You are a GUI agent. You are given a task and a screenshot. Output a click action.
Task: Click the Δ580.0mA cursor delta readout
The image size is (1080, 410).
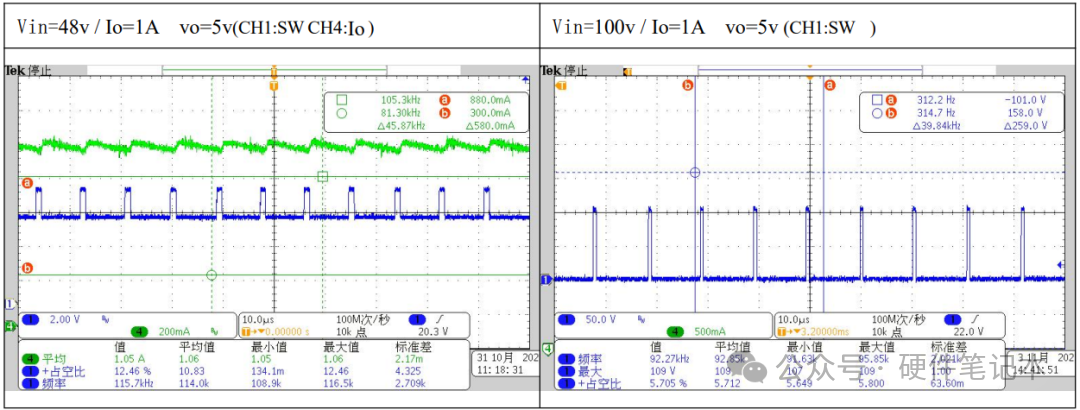[x=490, y=125]
